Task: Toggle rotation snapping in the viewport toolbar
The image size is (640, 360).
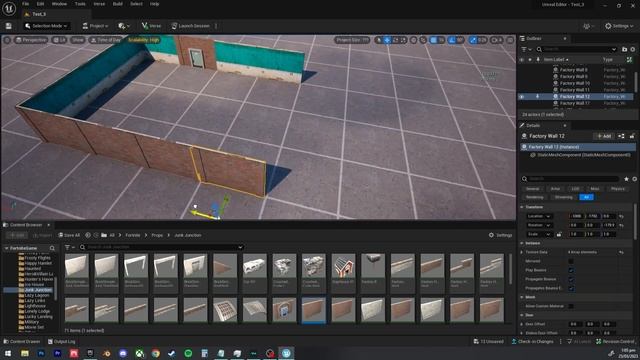Action: click(x=452, y=40)
